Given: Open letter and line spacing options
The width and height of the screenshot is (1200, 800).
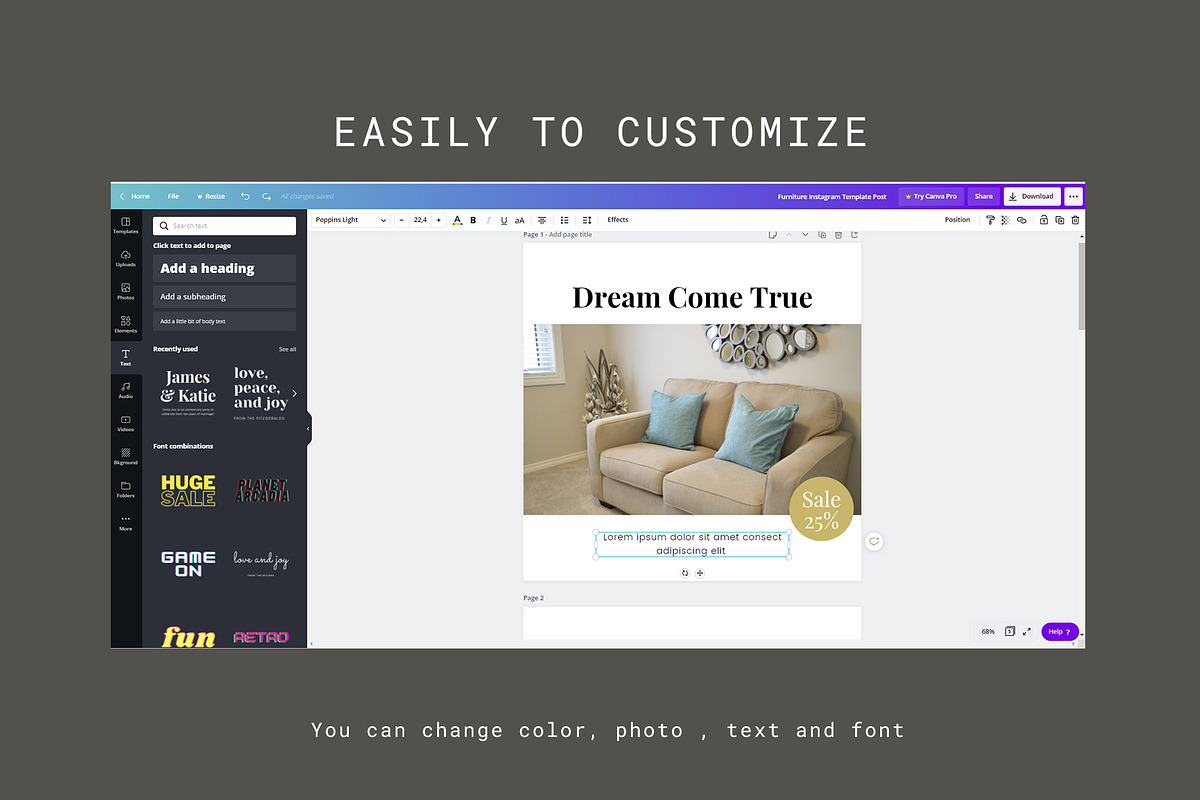Looking at the screenshot, I should tap(587, 220).
